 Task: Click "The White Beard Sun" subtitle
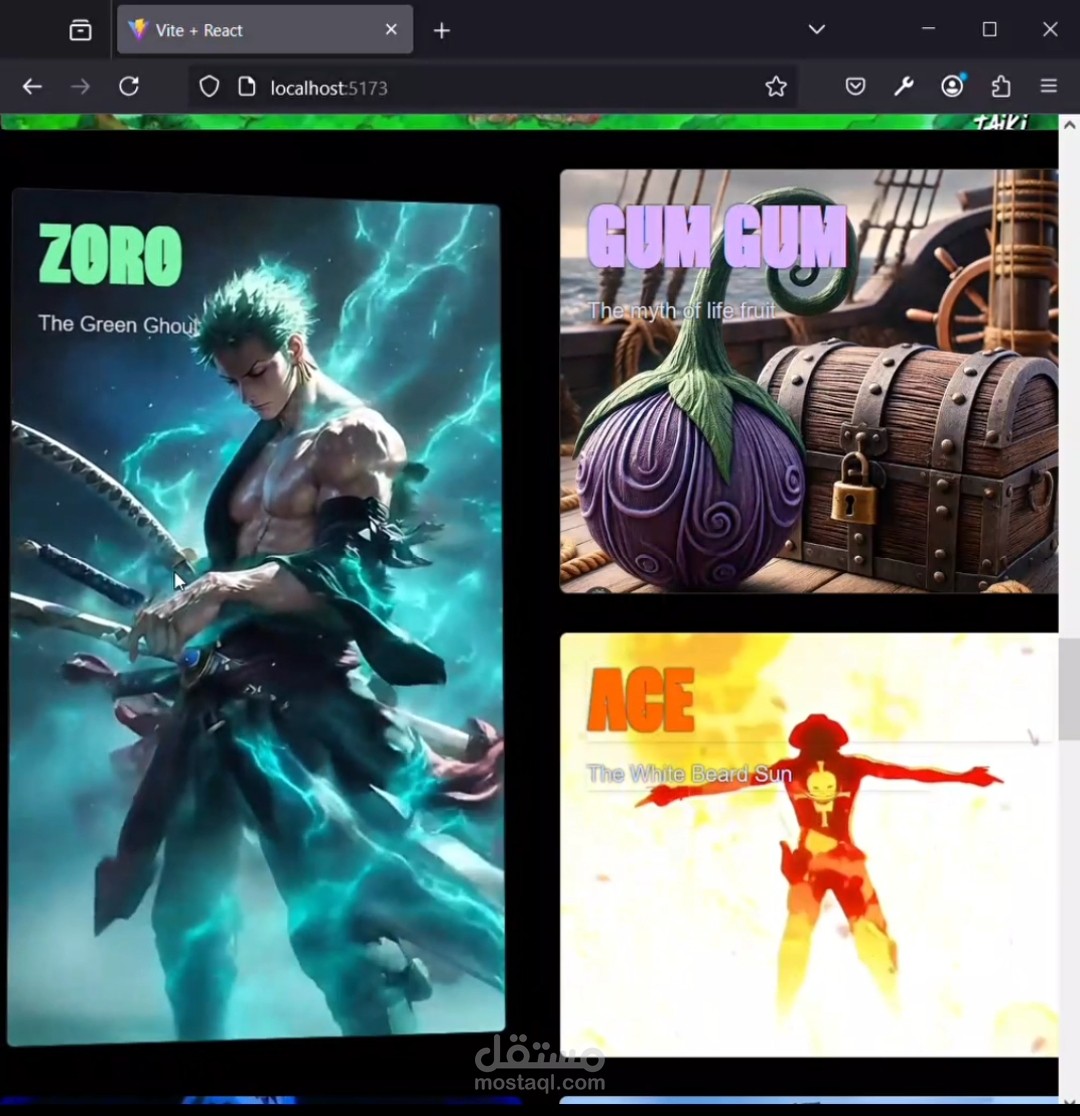pyautogui.click(x=689, y=774)
